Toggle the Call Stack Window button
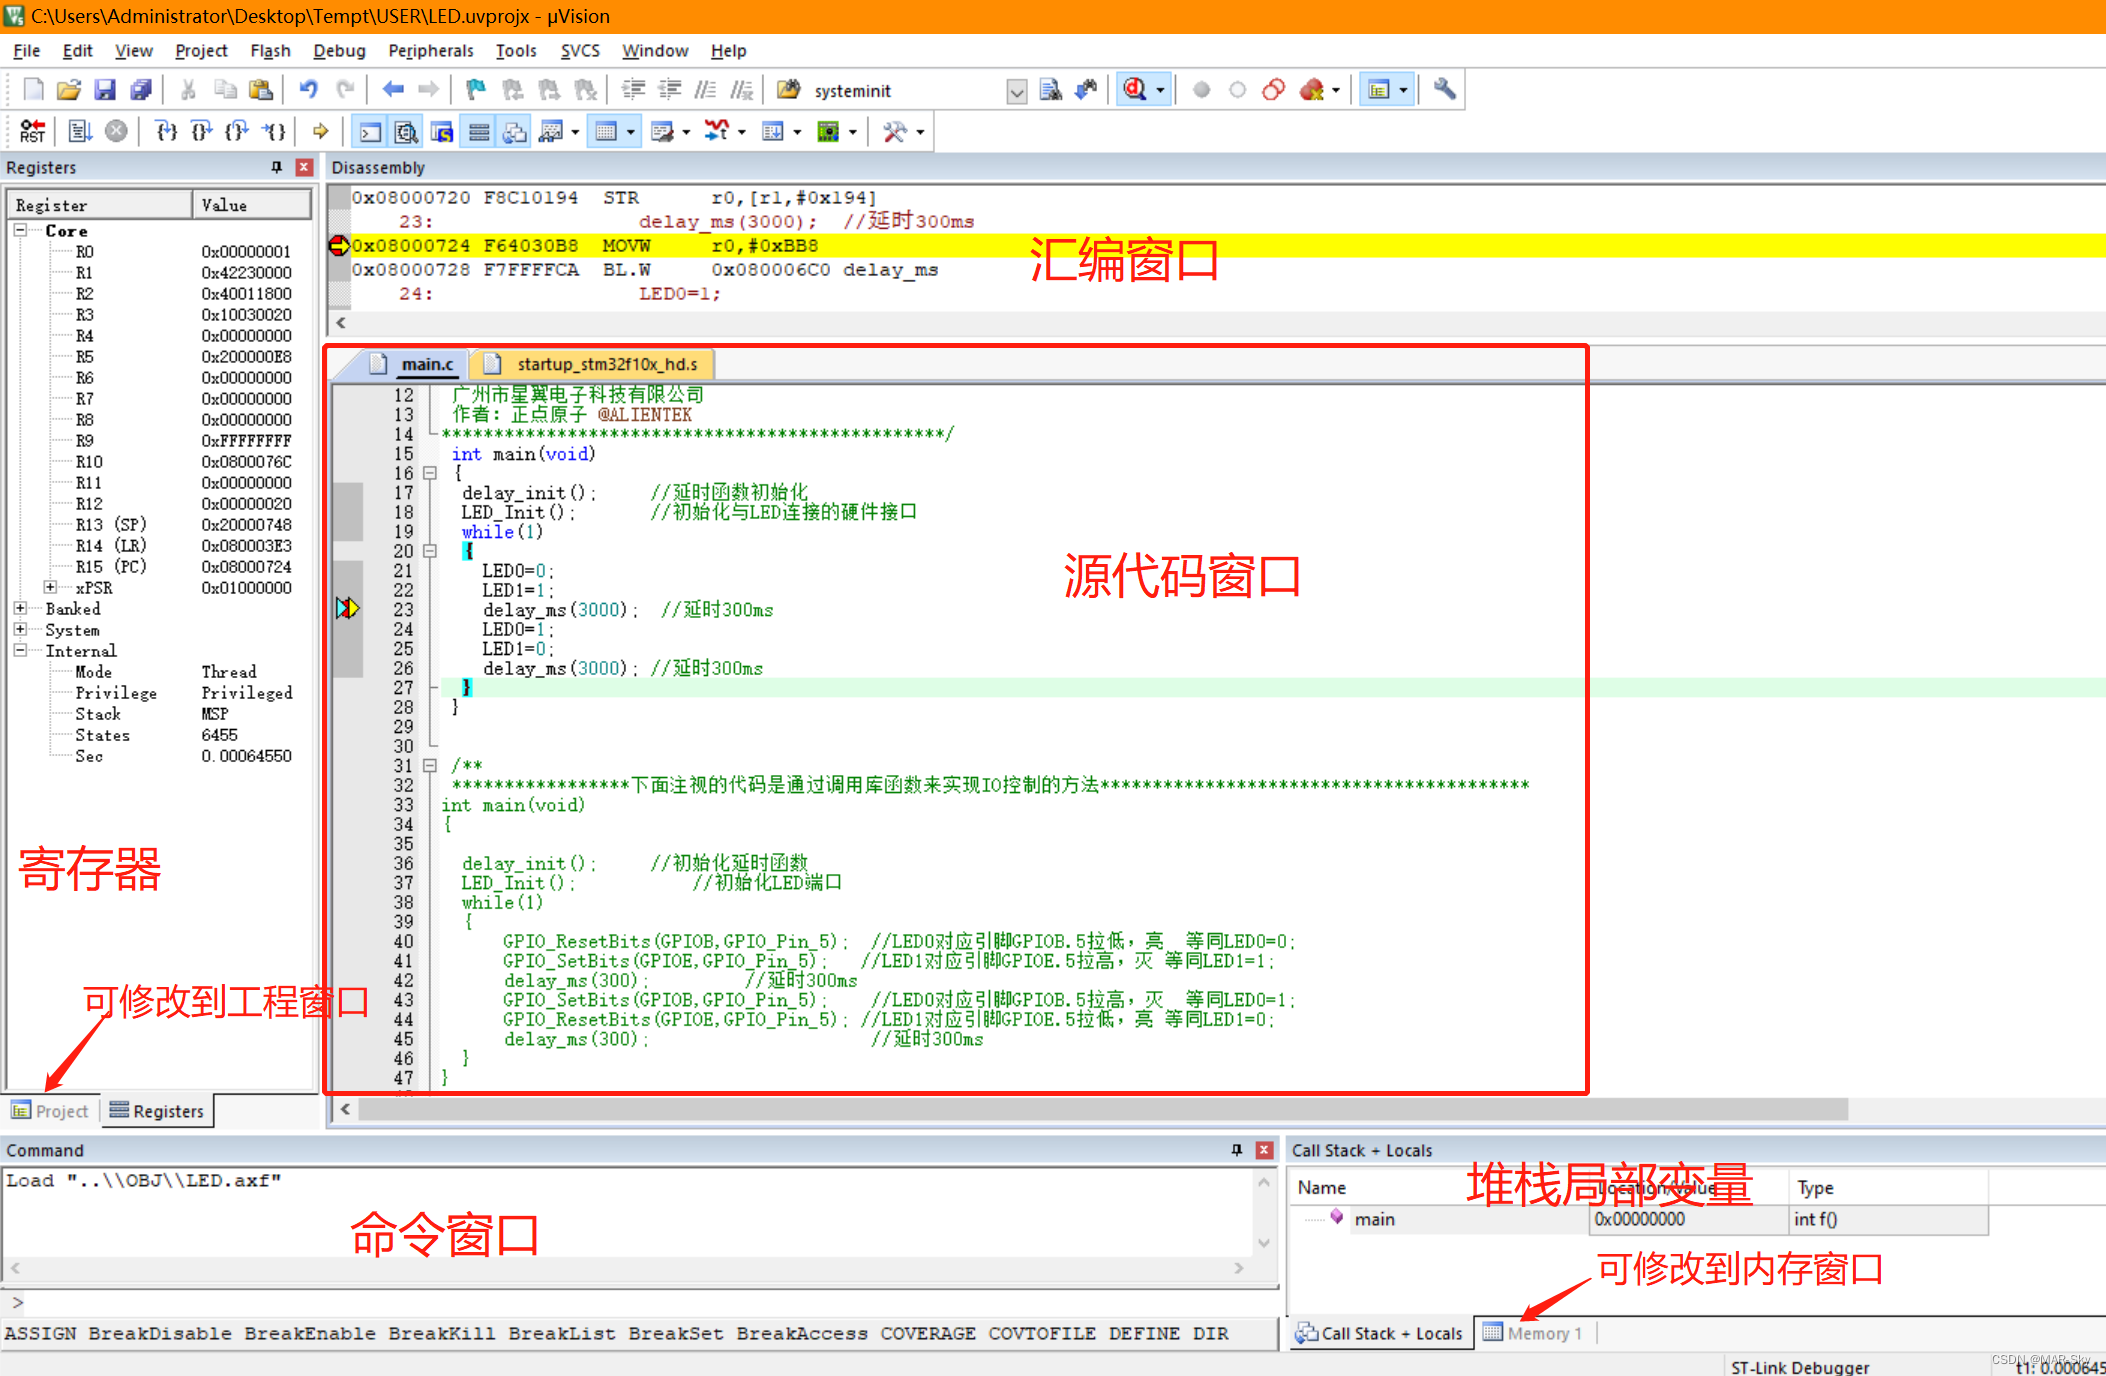The image size is (2106, 1376). pyautogui.click(x=515, y=131)
